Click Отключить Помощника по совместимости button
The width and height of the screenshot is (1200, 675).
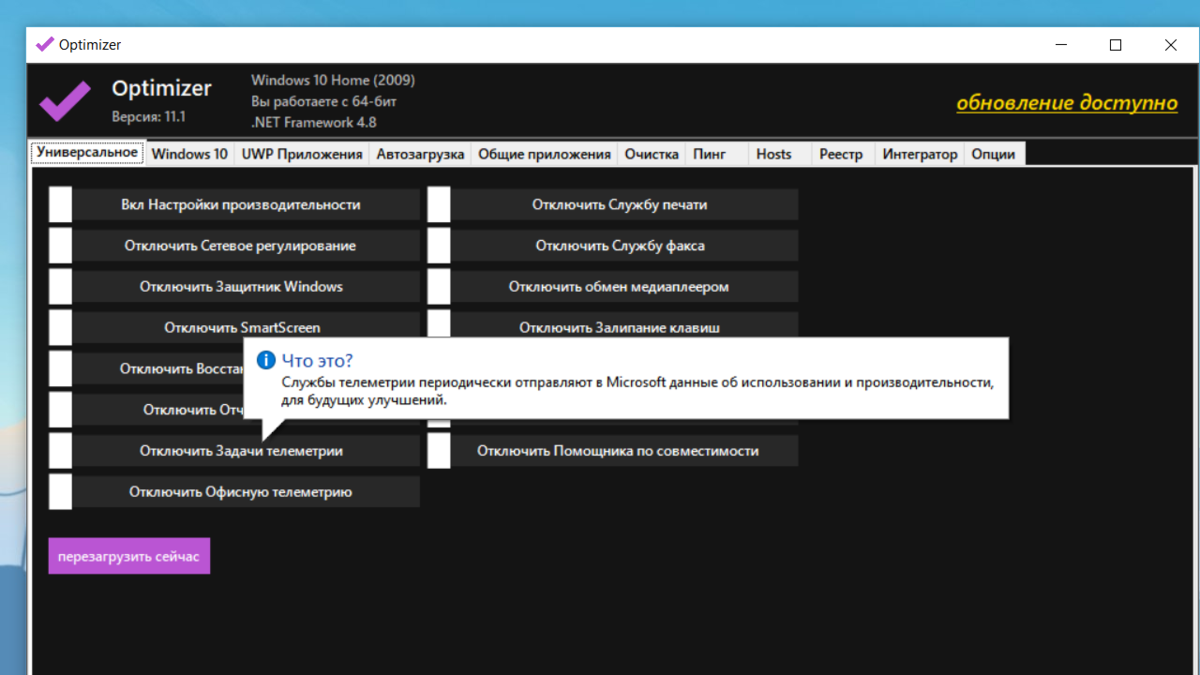(625, 451)
